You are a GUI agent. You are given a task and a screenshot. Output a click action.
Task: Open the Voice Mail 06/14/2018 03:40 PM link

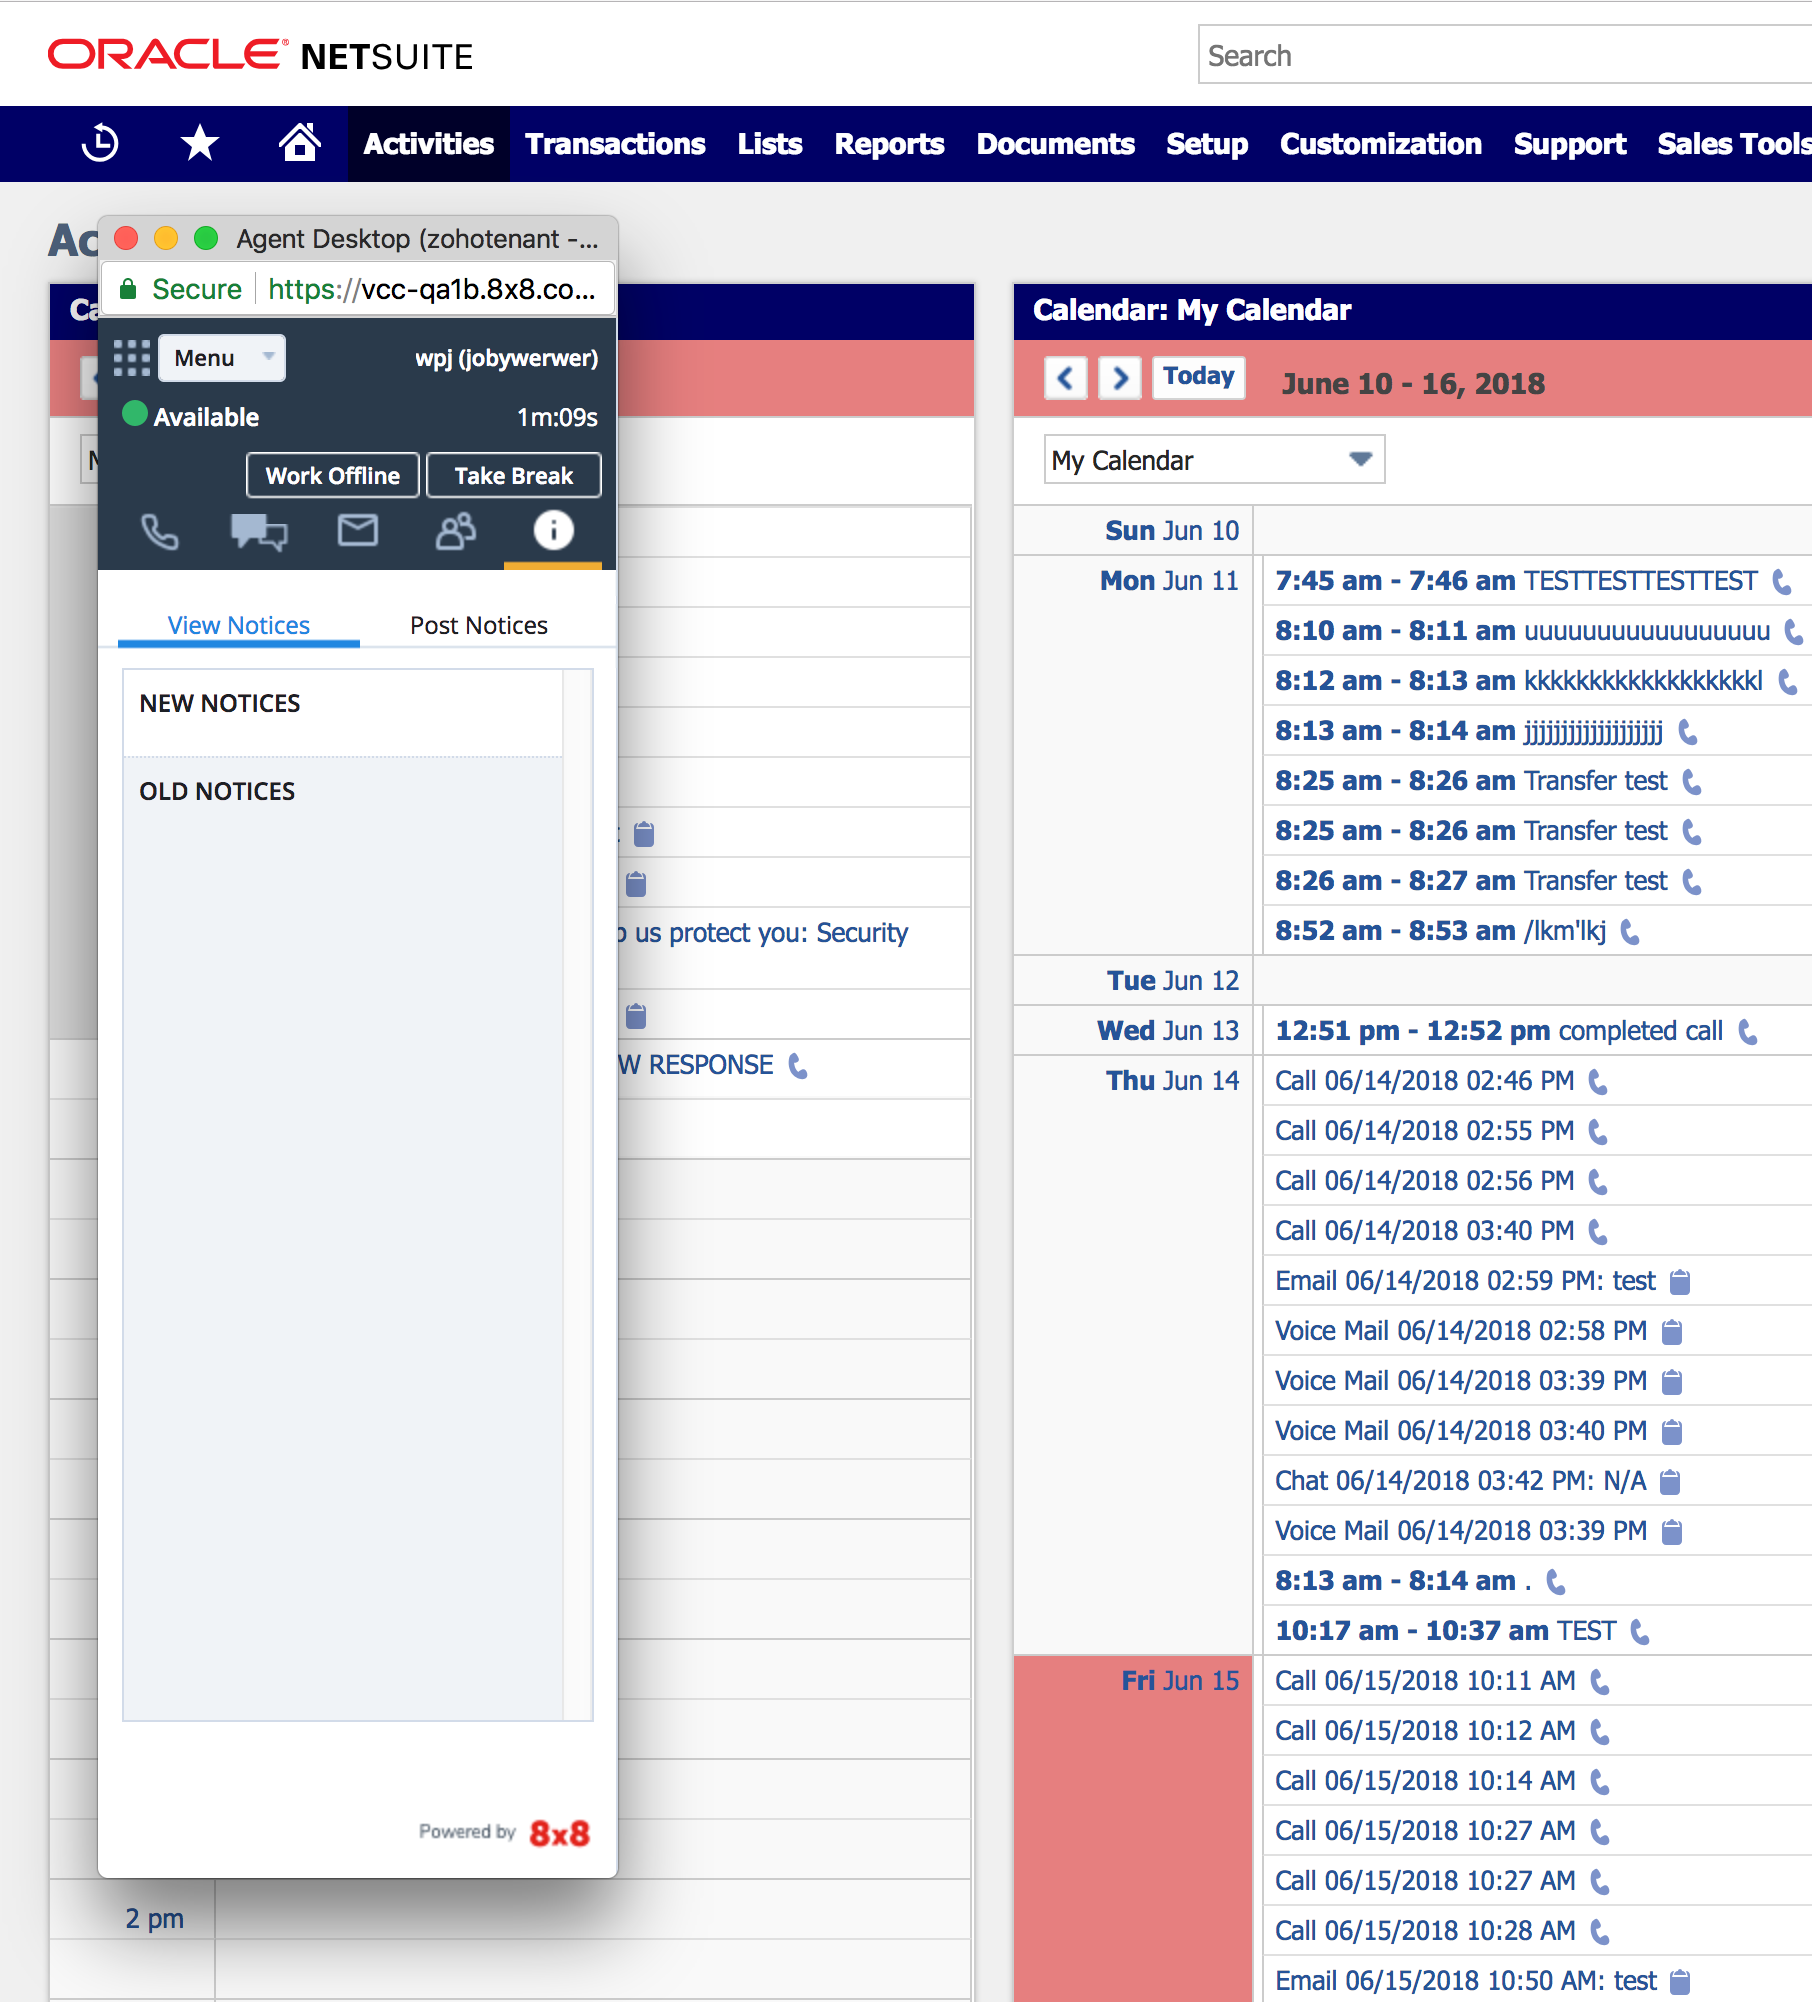1461,1431
